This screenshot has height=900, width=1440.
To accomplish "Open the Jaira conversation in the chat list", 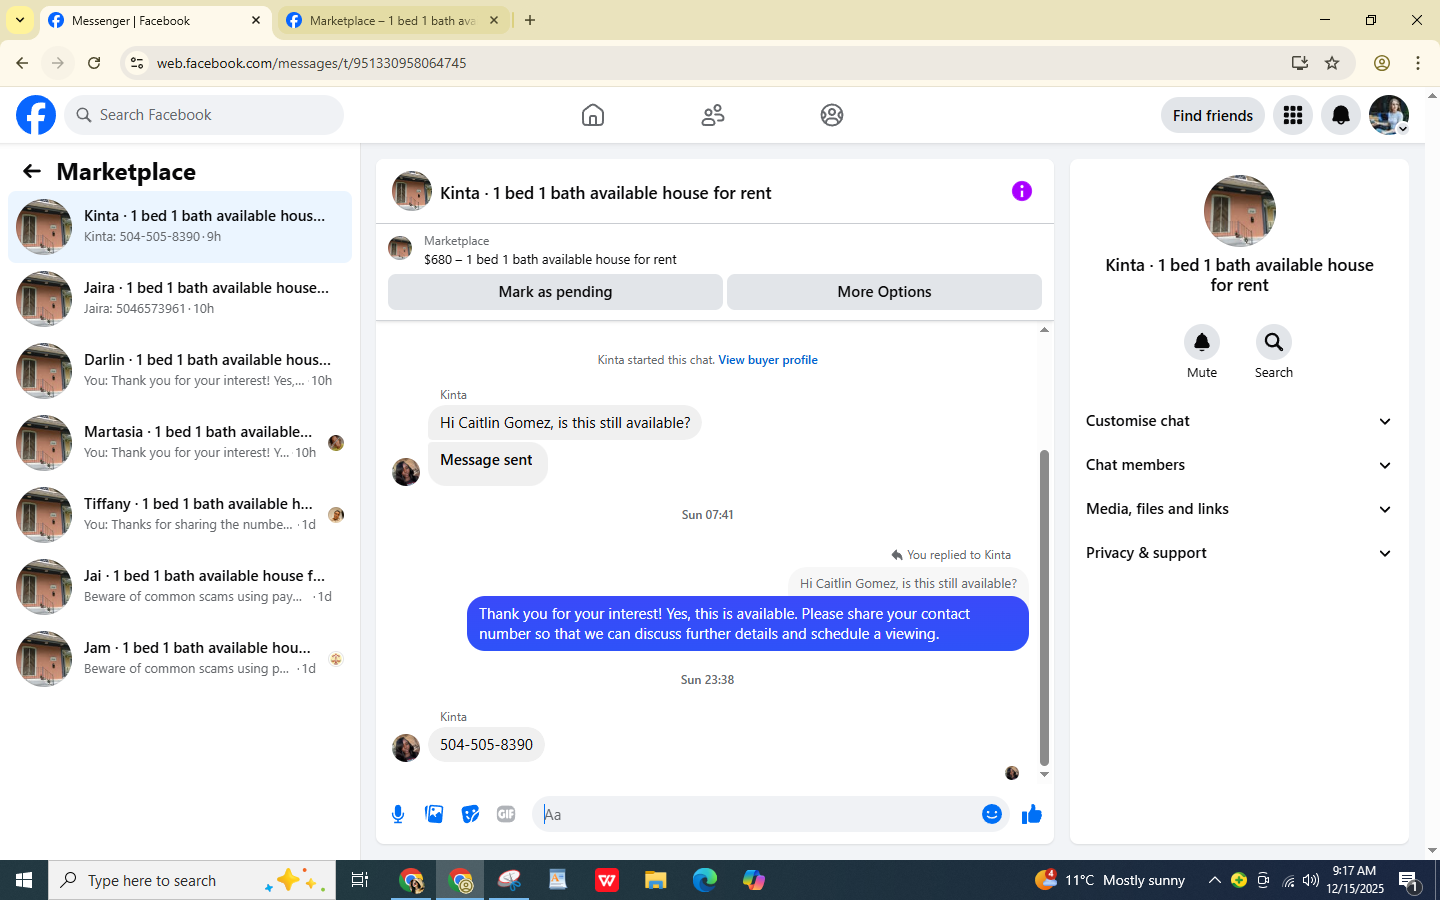I will click(x=180, y=299).
